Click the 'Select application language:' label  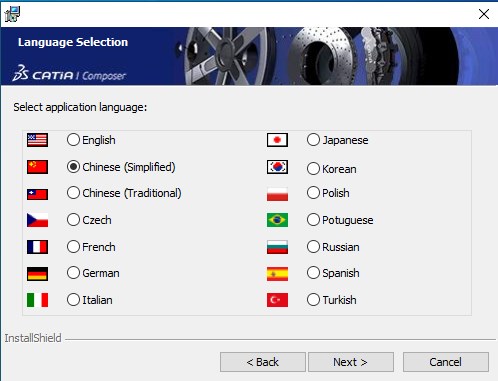point(80,107)
